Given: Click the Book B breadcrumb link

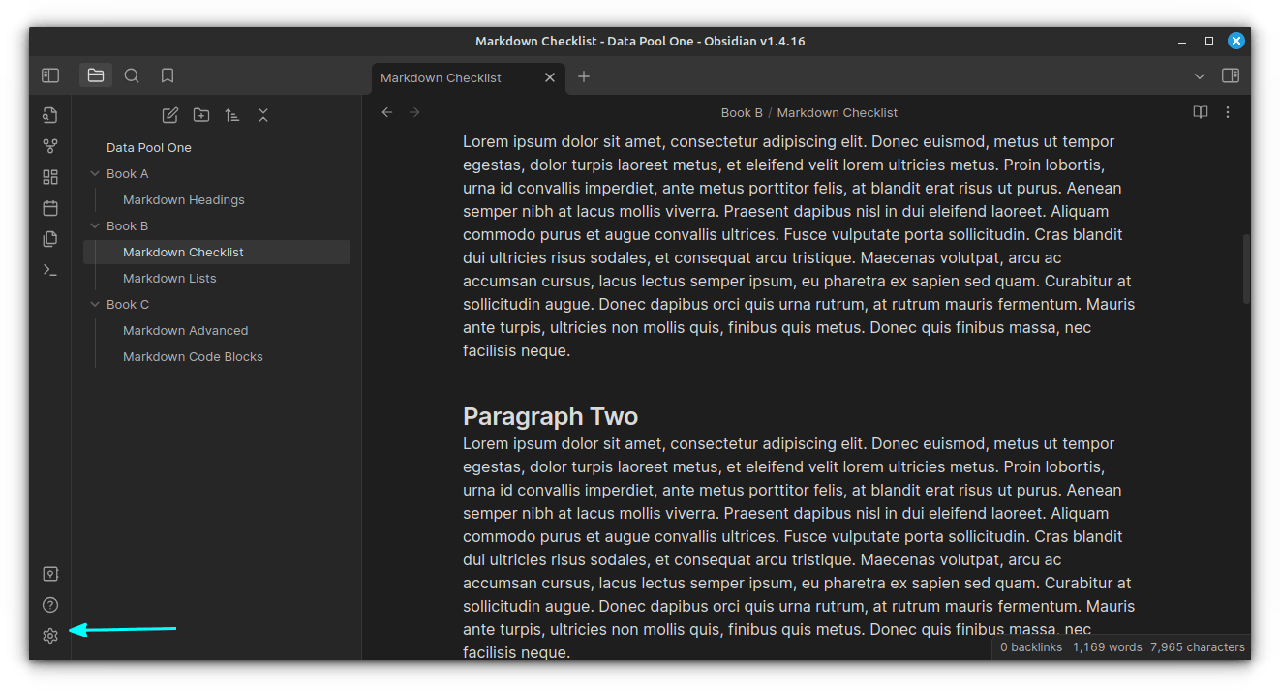Looking at the screenshot, I should point(741,112).
